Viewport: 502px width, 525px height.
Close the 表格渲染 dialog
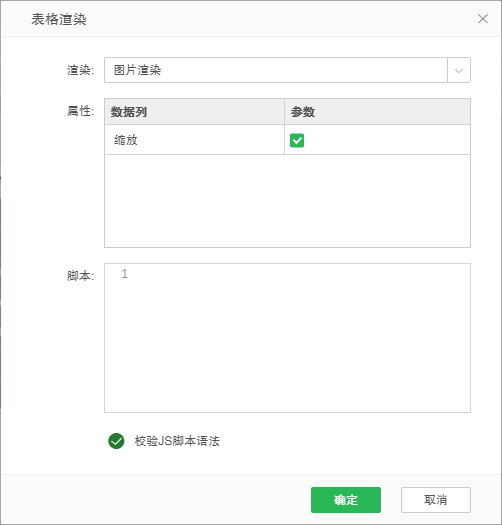pos(483,19)
